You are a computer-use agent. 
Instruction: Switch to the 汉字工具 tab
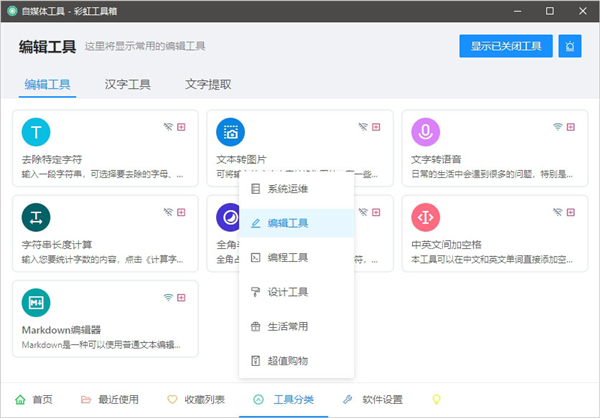tap(128, 85)
